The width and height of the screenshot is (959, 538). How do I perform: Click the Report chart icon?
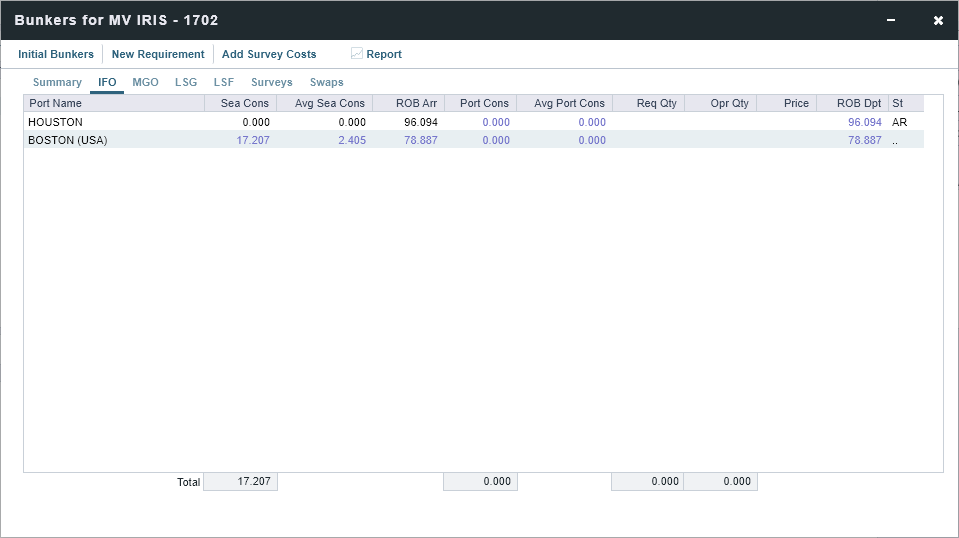pyautogui.click(x=357, y=54)
